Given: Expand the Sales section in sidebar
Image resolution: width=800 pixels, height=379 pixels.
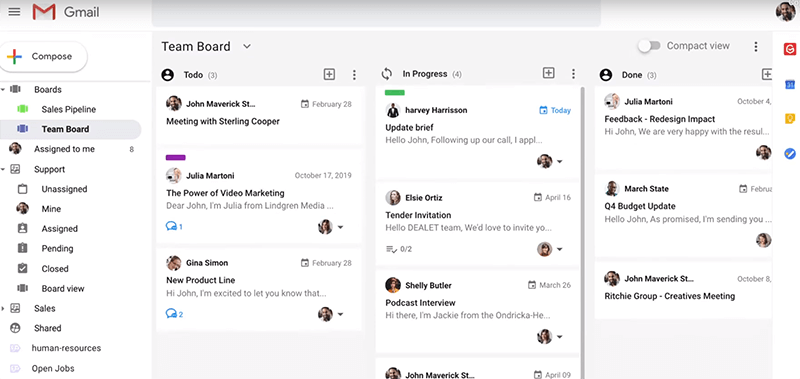Looking at the screenshot, I should point(3,308).
